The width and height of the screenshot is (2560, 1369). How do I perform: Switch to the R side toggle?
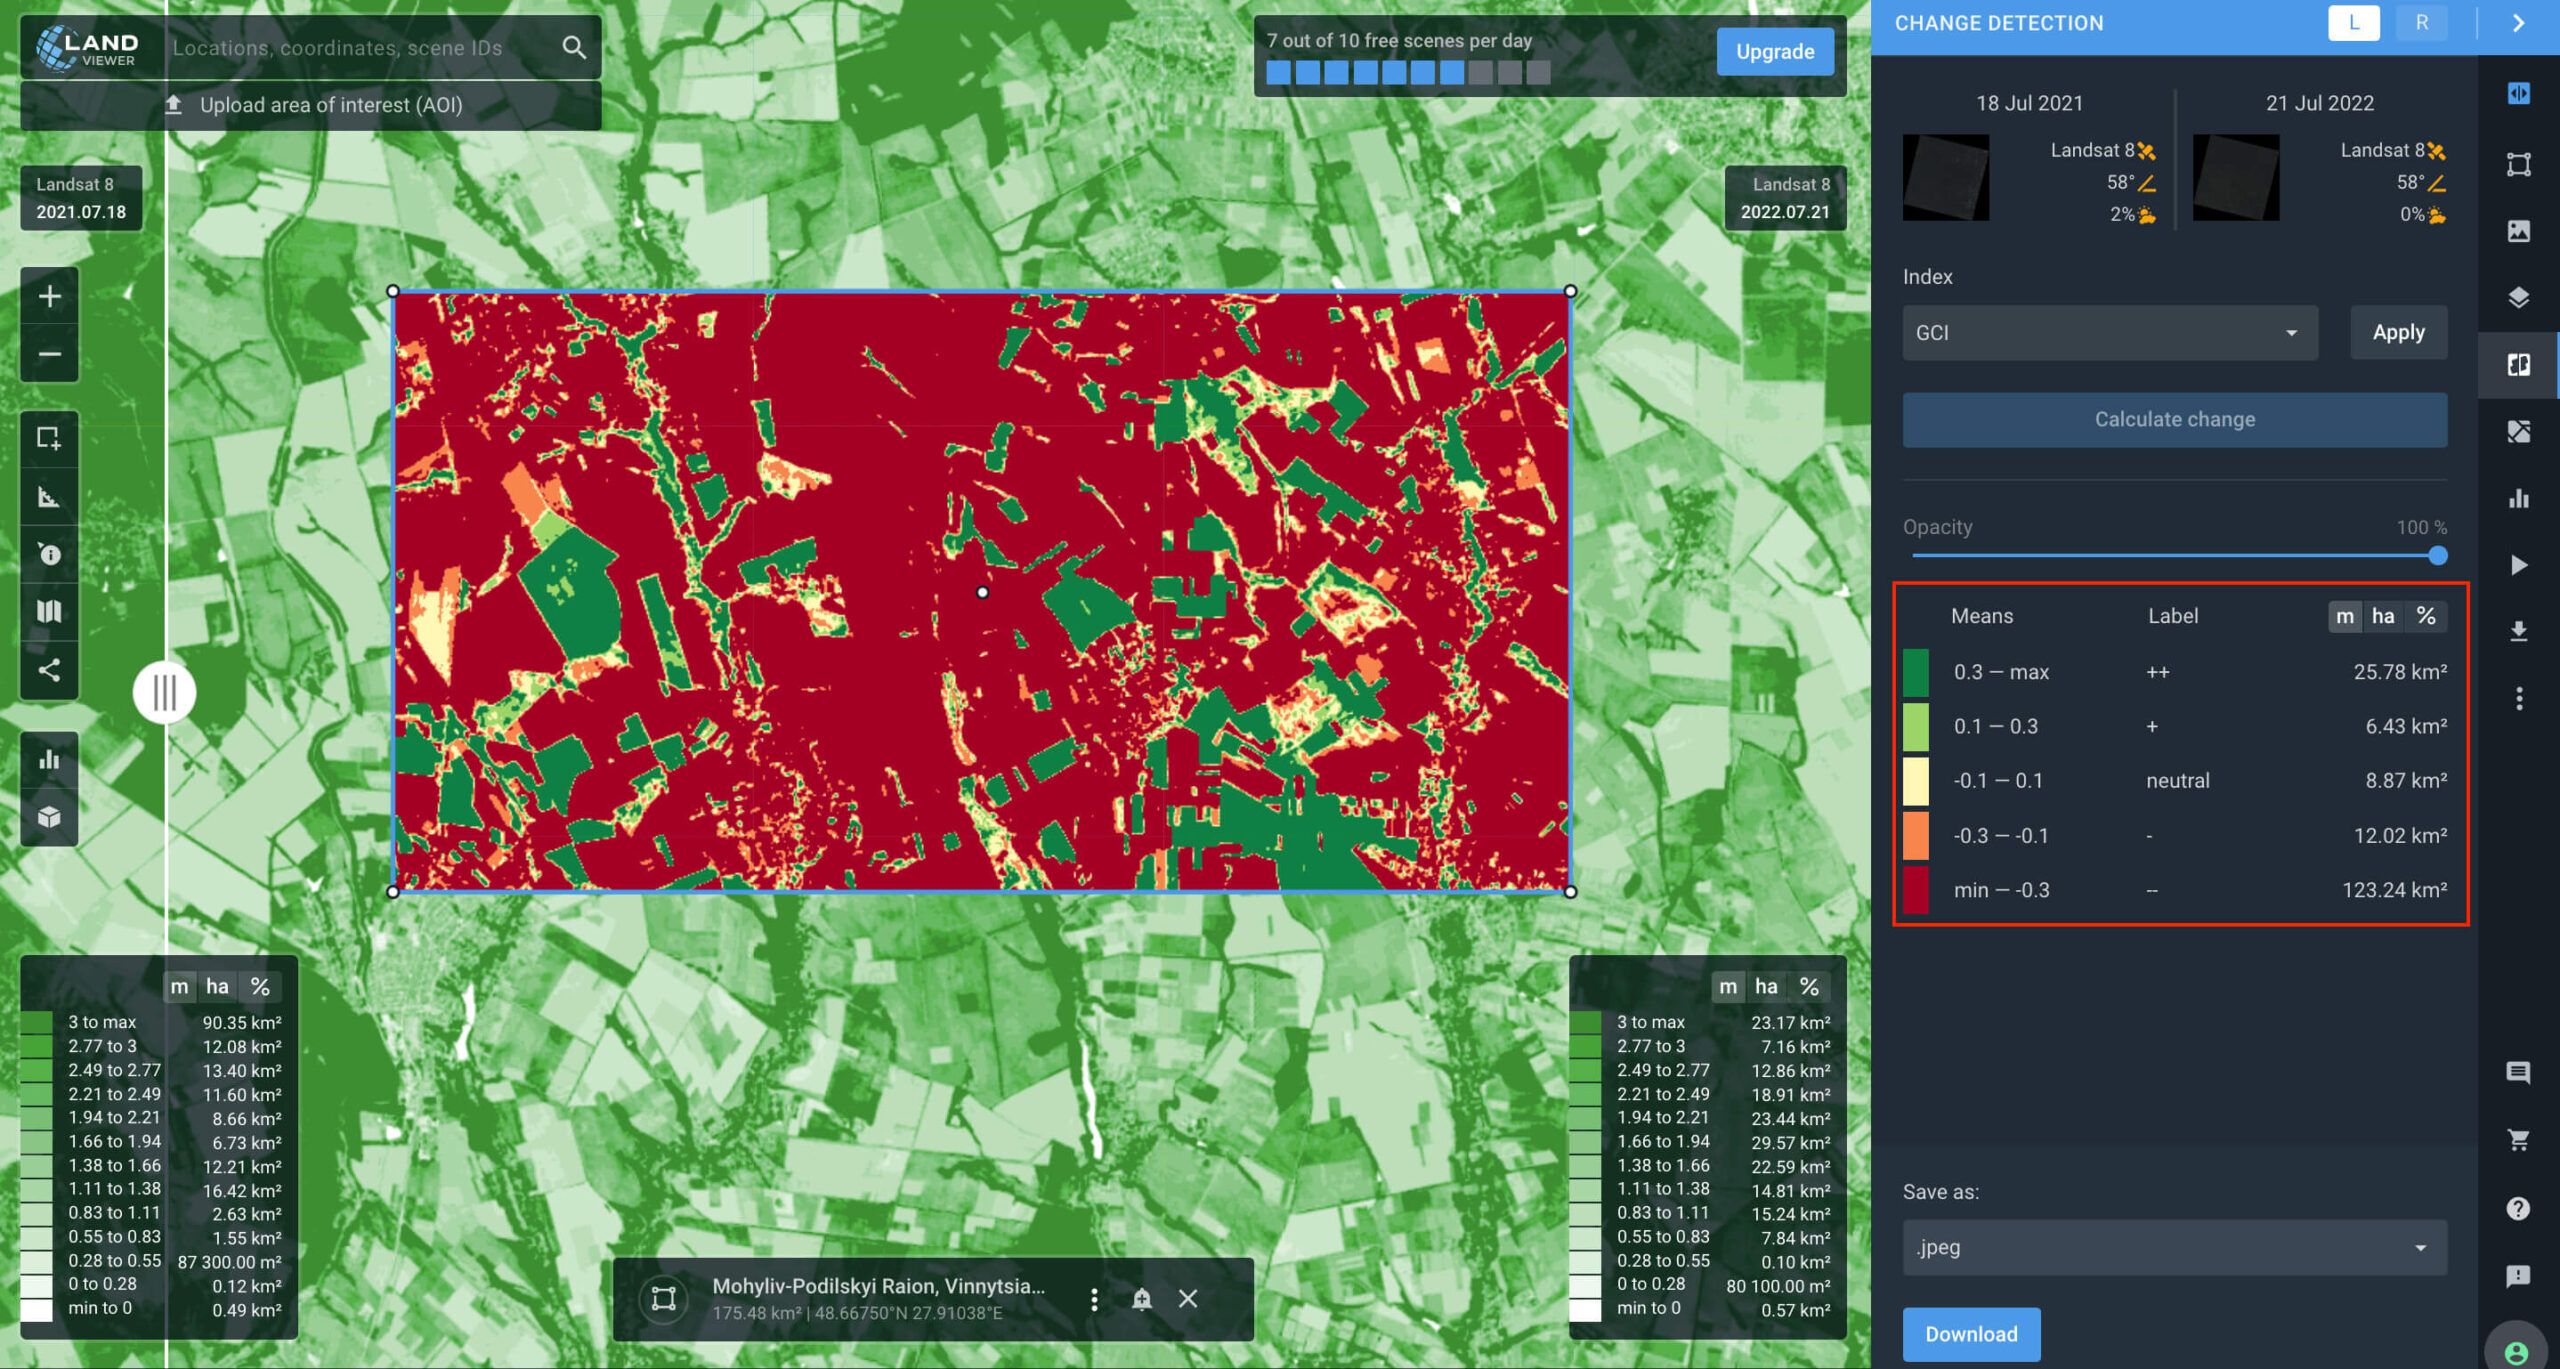[2422, 23]
